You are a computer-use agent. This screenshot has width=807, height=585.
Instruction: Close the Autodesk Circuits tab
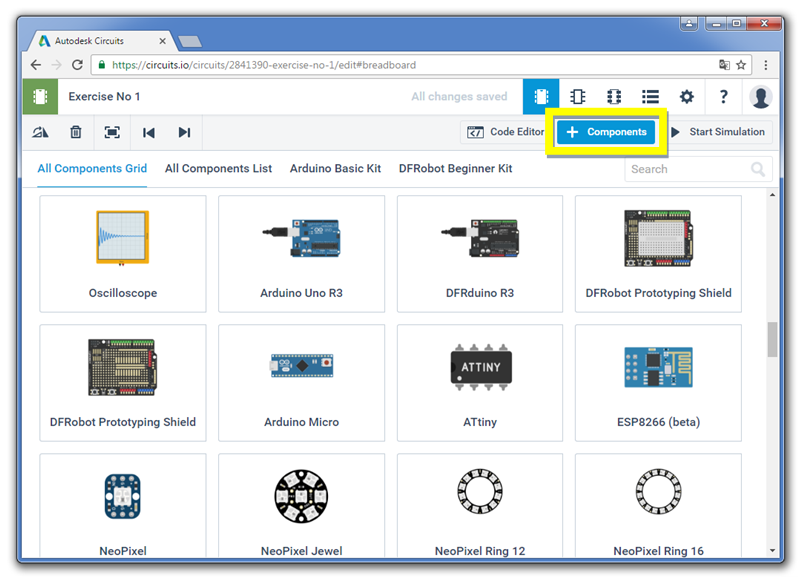(163, 41)
